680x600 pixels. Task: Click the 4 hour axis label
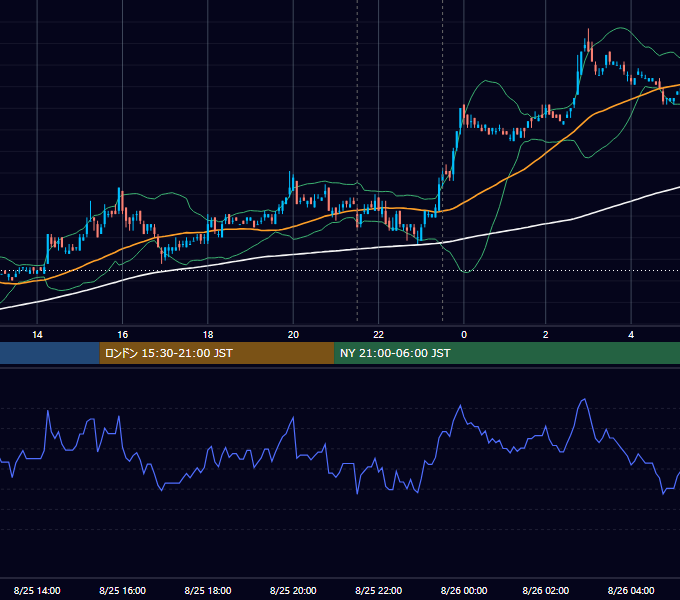tap(631, 335)
